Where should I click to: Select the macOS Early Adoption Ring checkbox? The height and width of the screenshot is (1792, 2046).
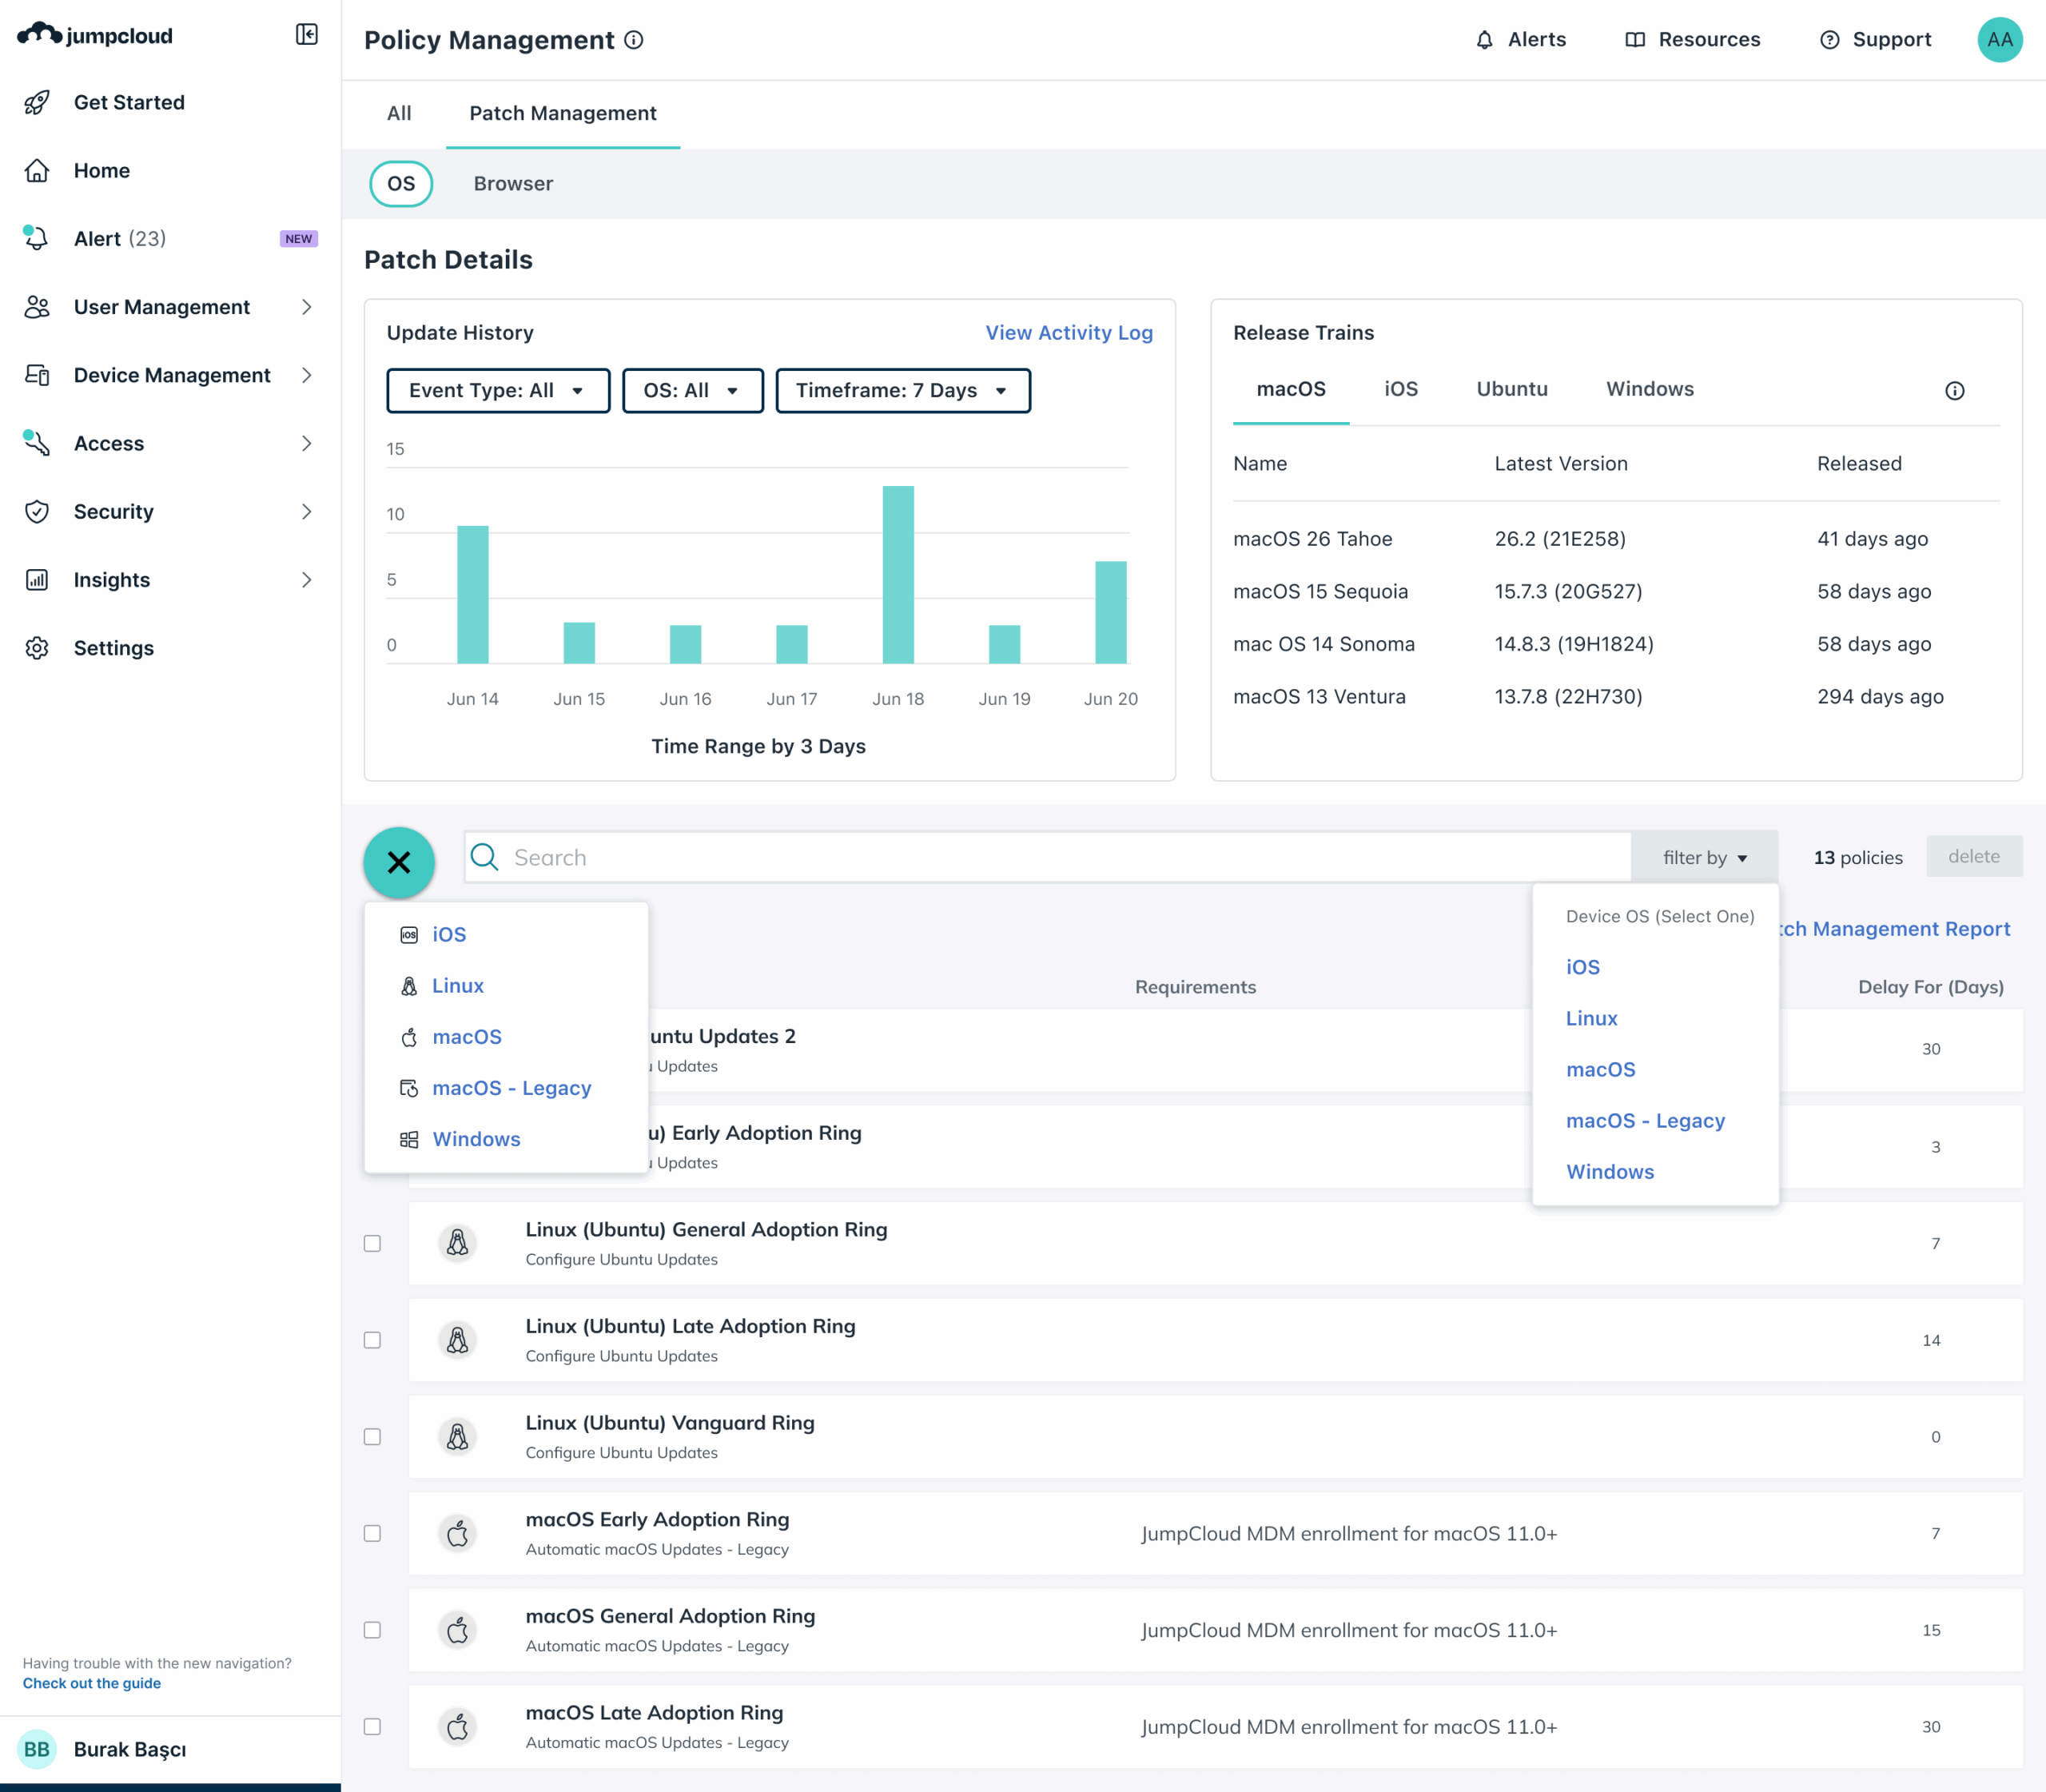372,1533
